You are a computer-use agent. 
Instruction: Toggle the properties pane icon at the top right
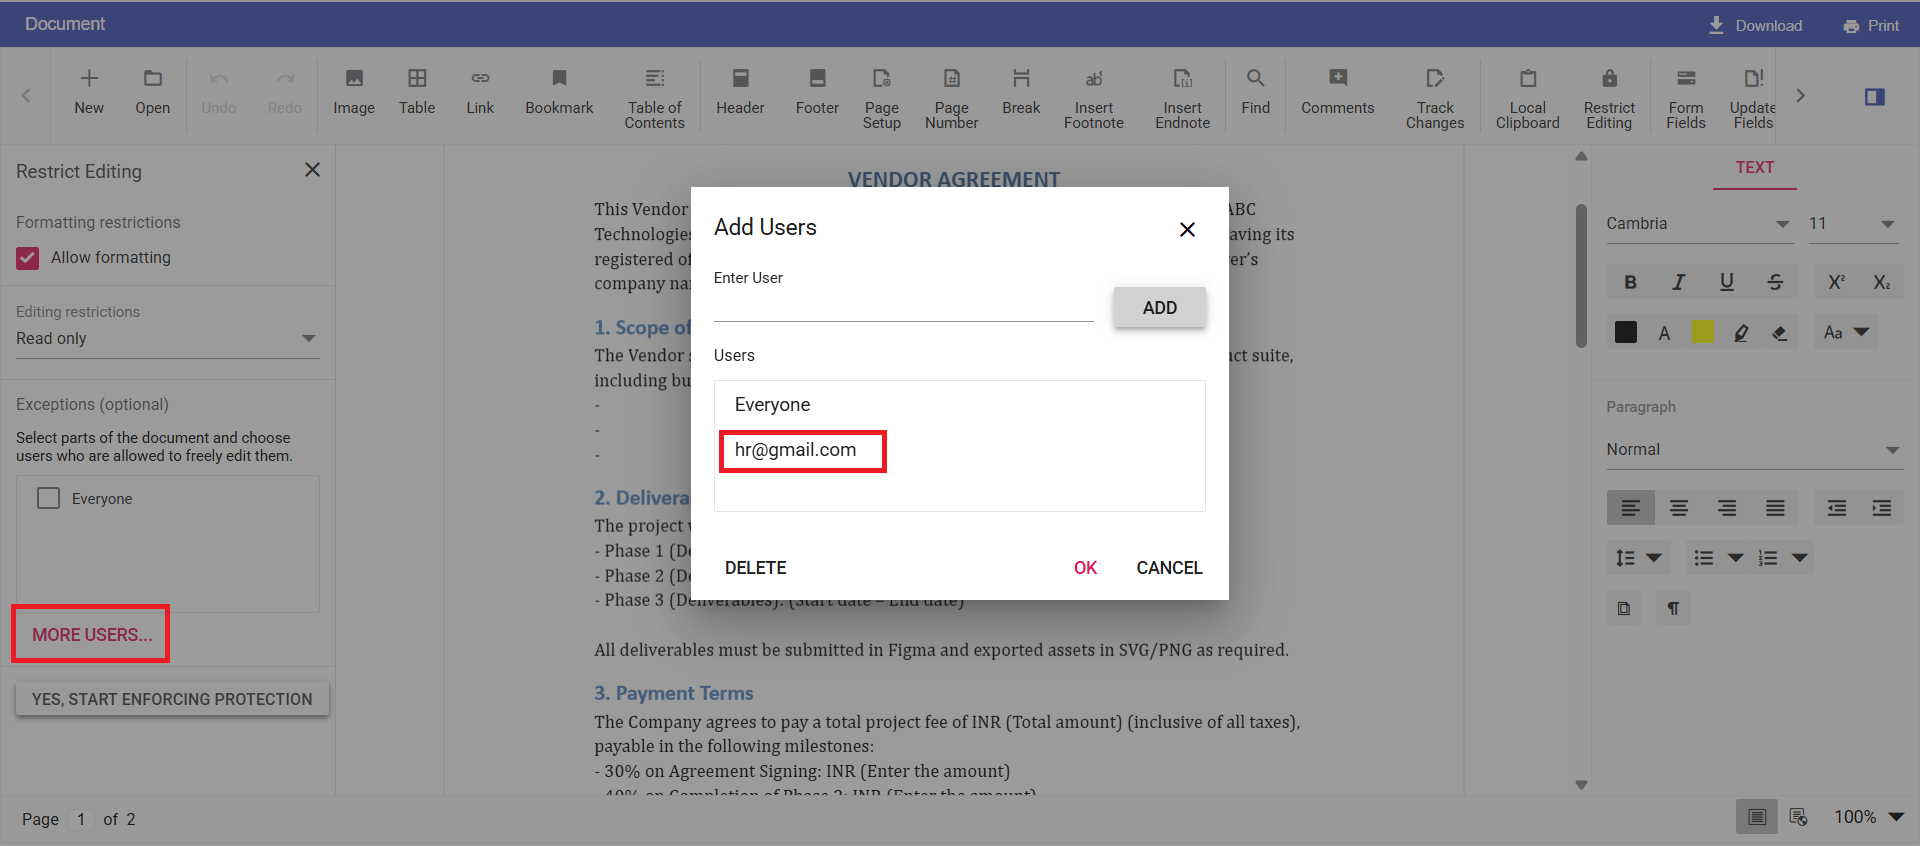1874,97
